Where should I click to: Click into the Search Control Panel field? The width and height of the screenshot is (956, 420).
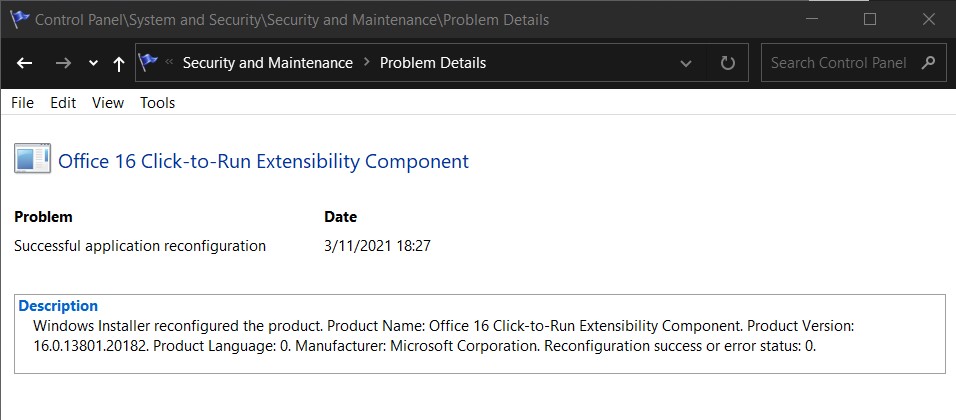838,63
